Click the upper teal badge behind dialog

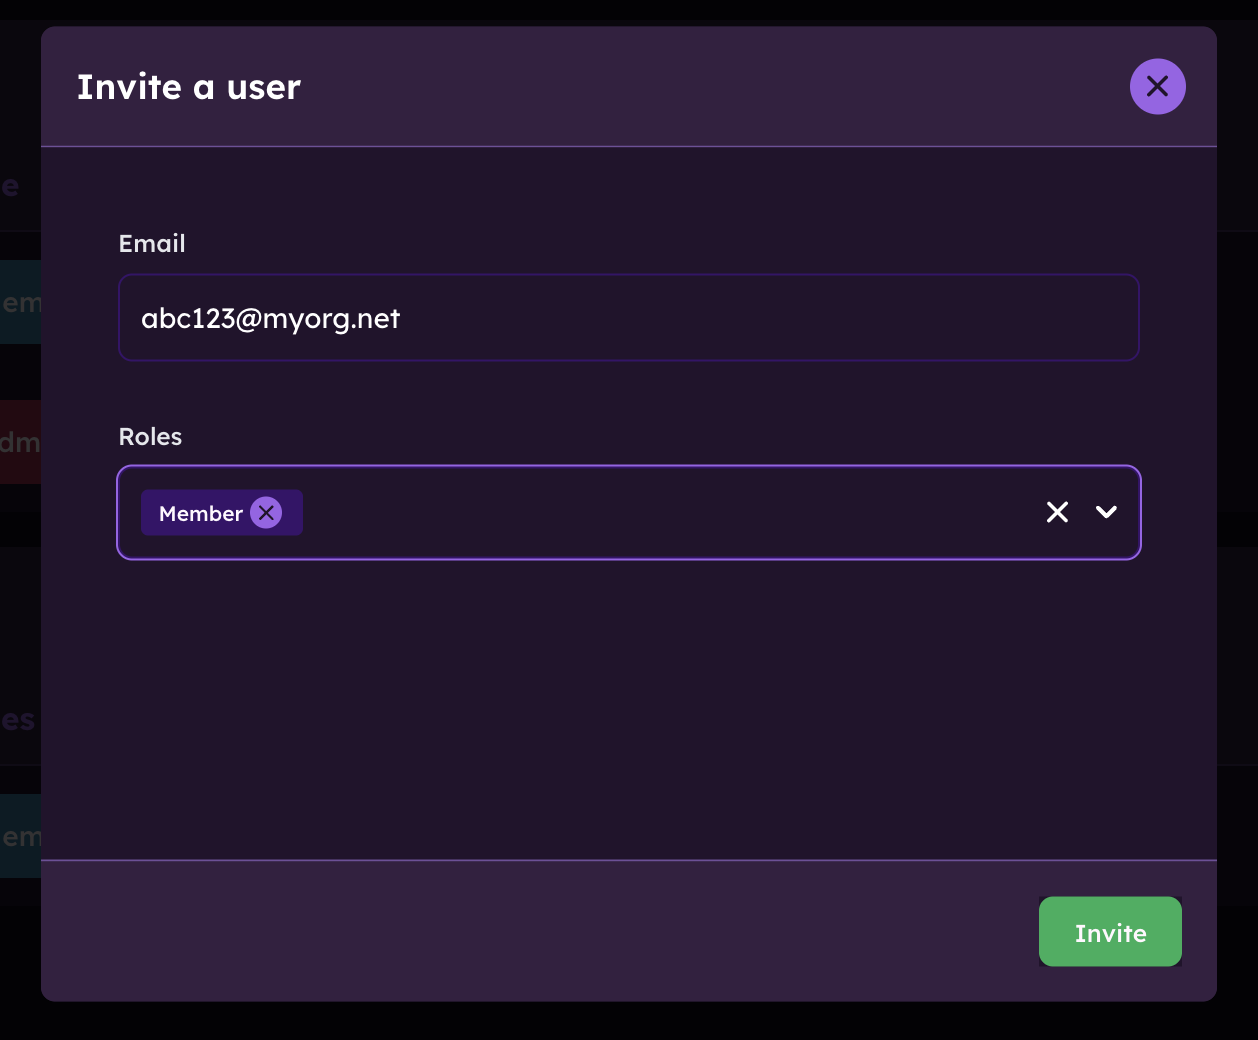20,302
